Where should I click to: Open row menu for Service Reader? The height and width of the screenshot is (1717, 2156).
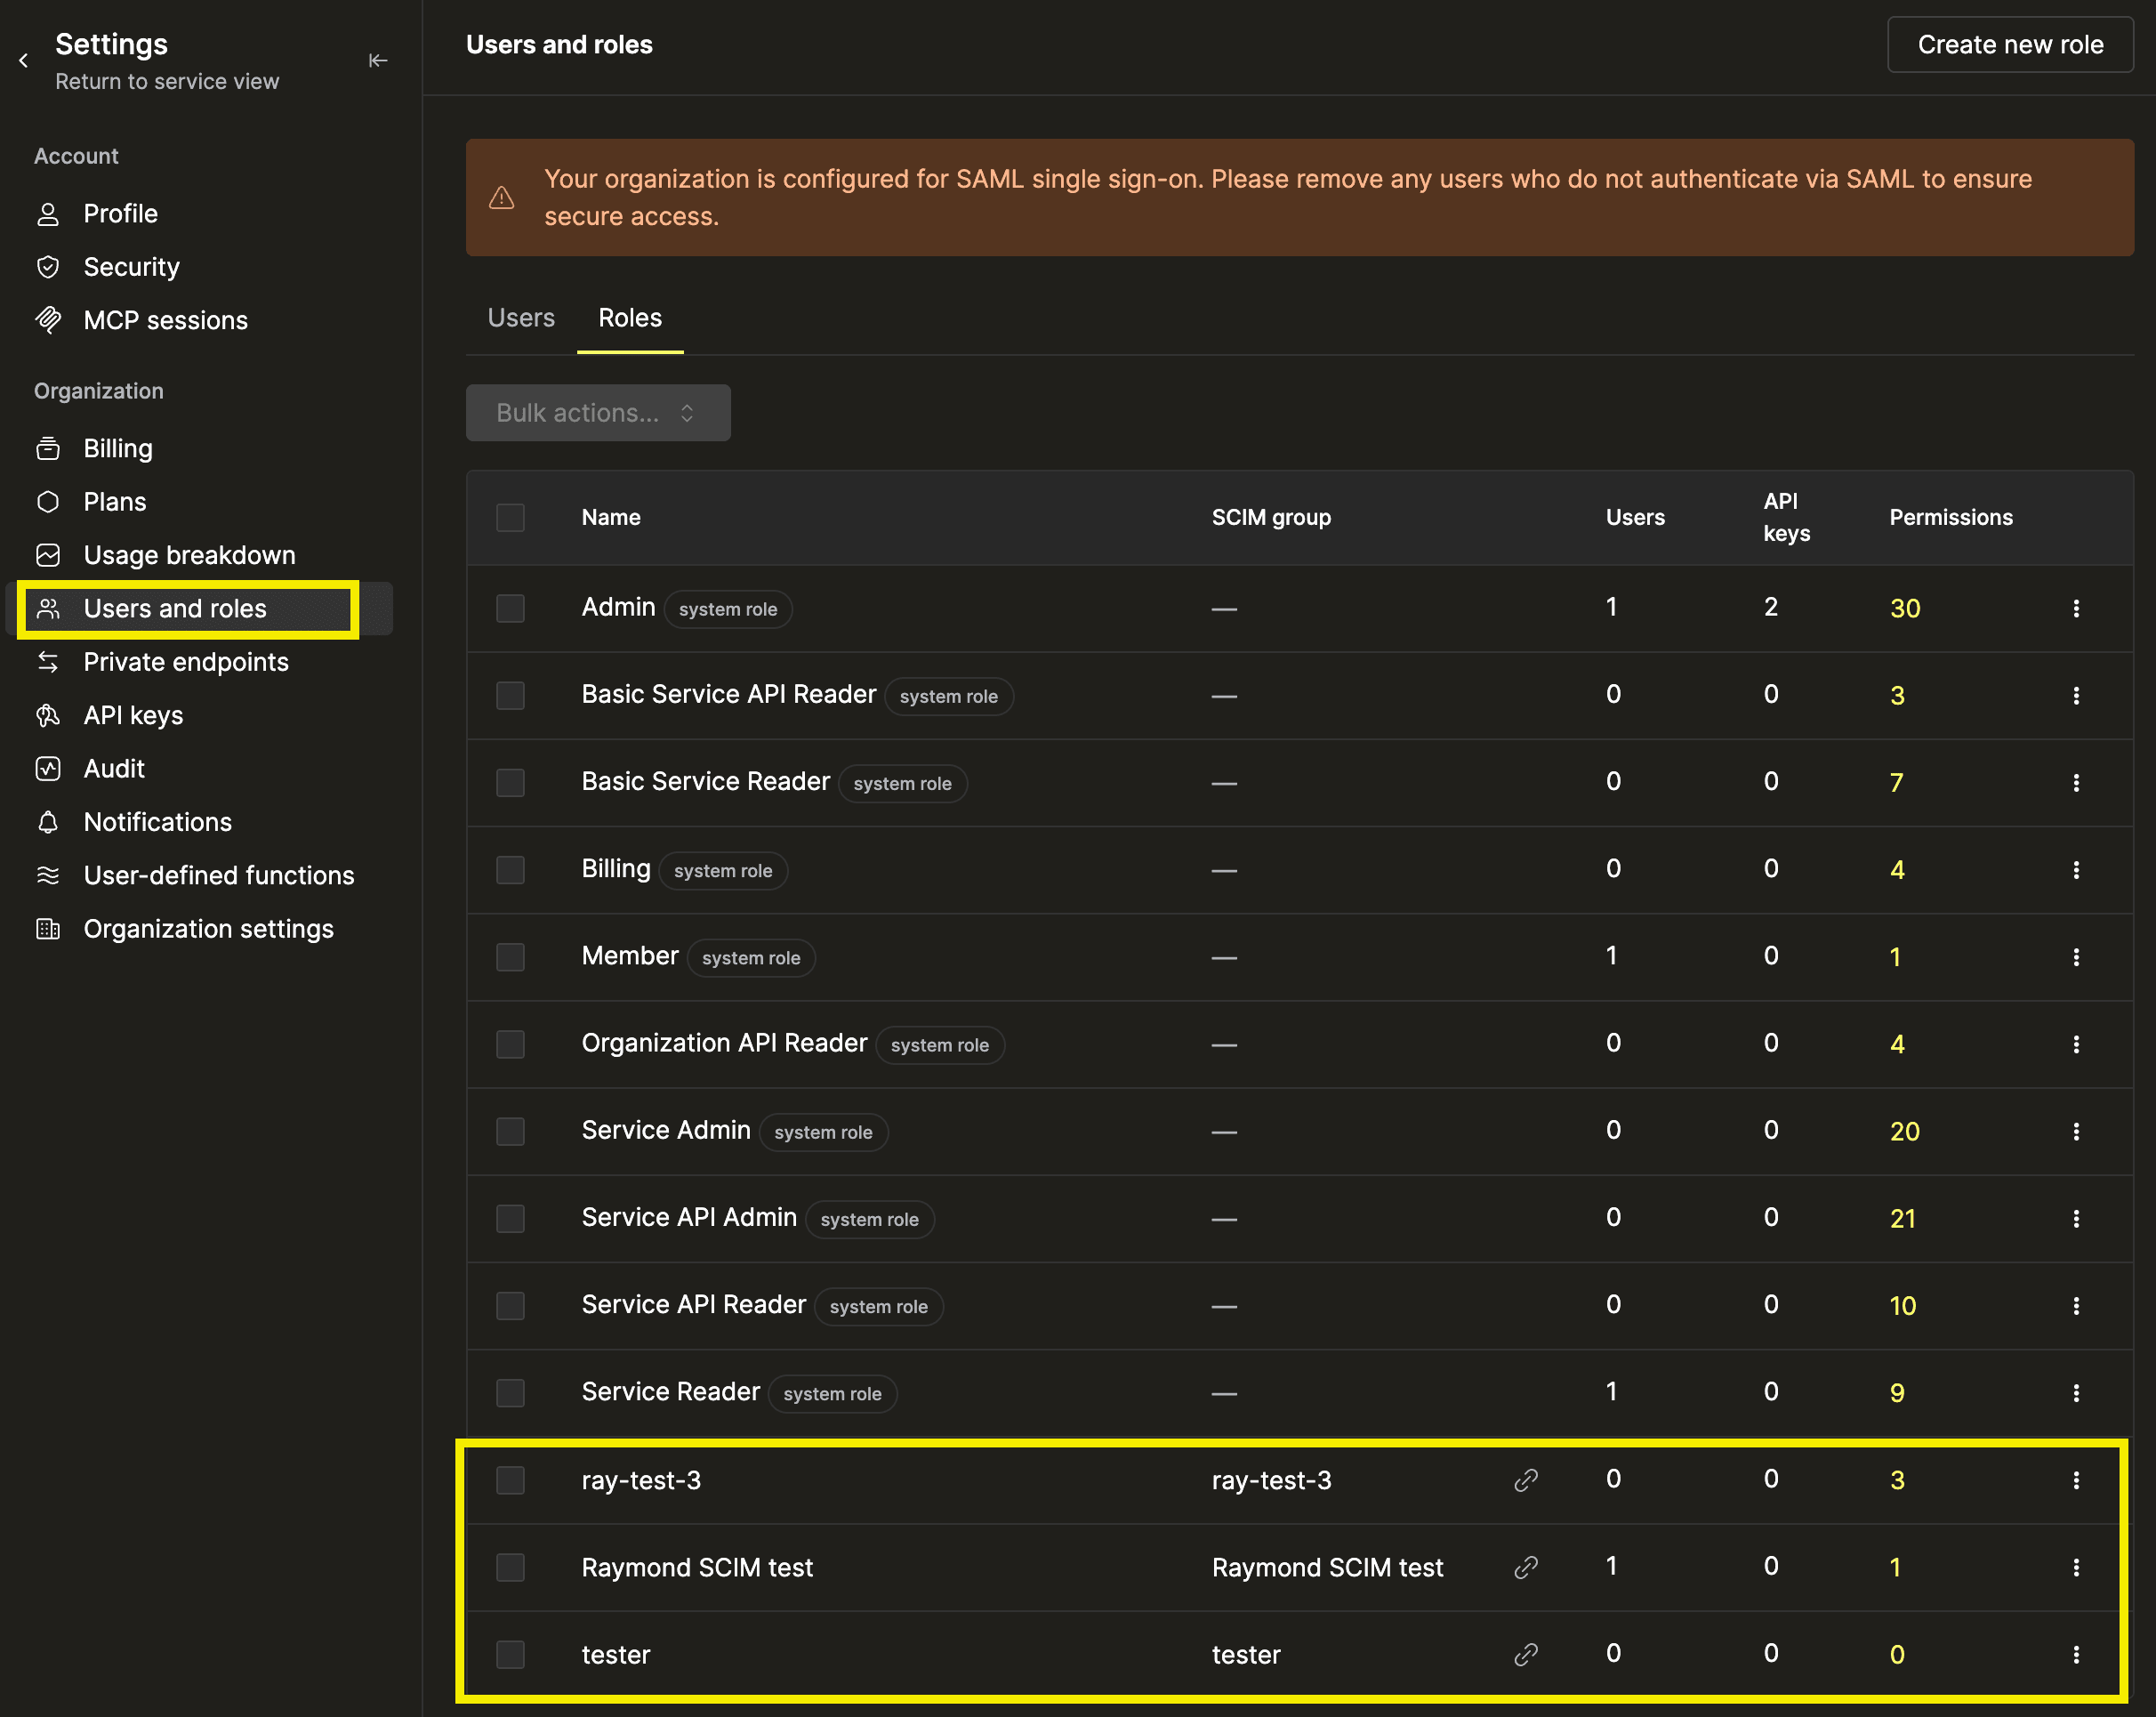pyautogui.click(x=2076, y=1392)
